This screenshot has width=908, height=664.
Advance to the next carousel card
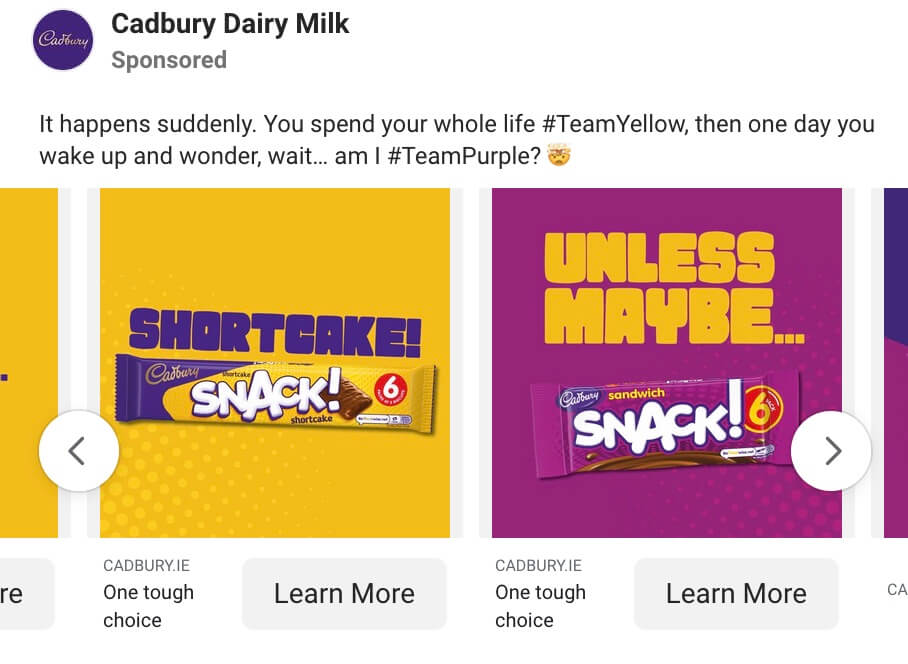click(831, 451)
